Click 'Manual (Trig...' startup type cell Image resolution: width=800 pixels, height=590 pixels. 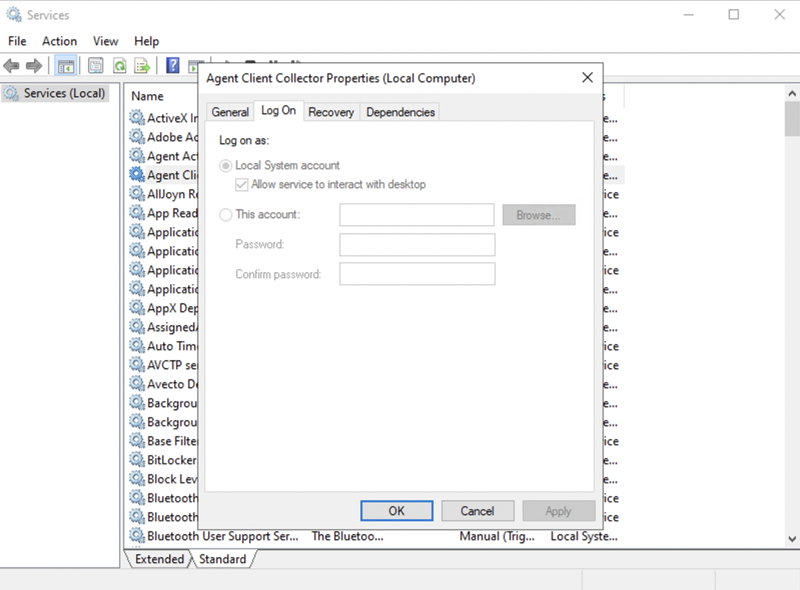(x=497, y=536)
